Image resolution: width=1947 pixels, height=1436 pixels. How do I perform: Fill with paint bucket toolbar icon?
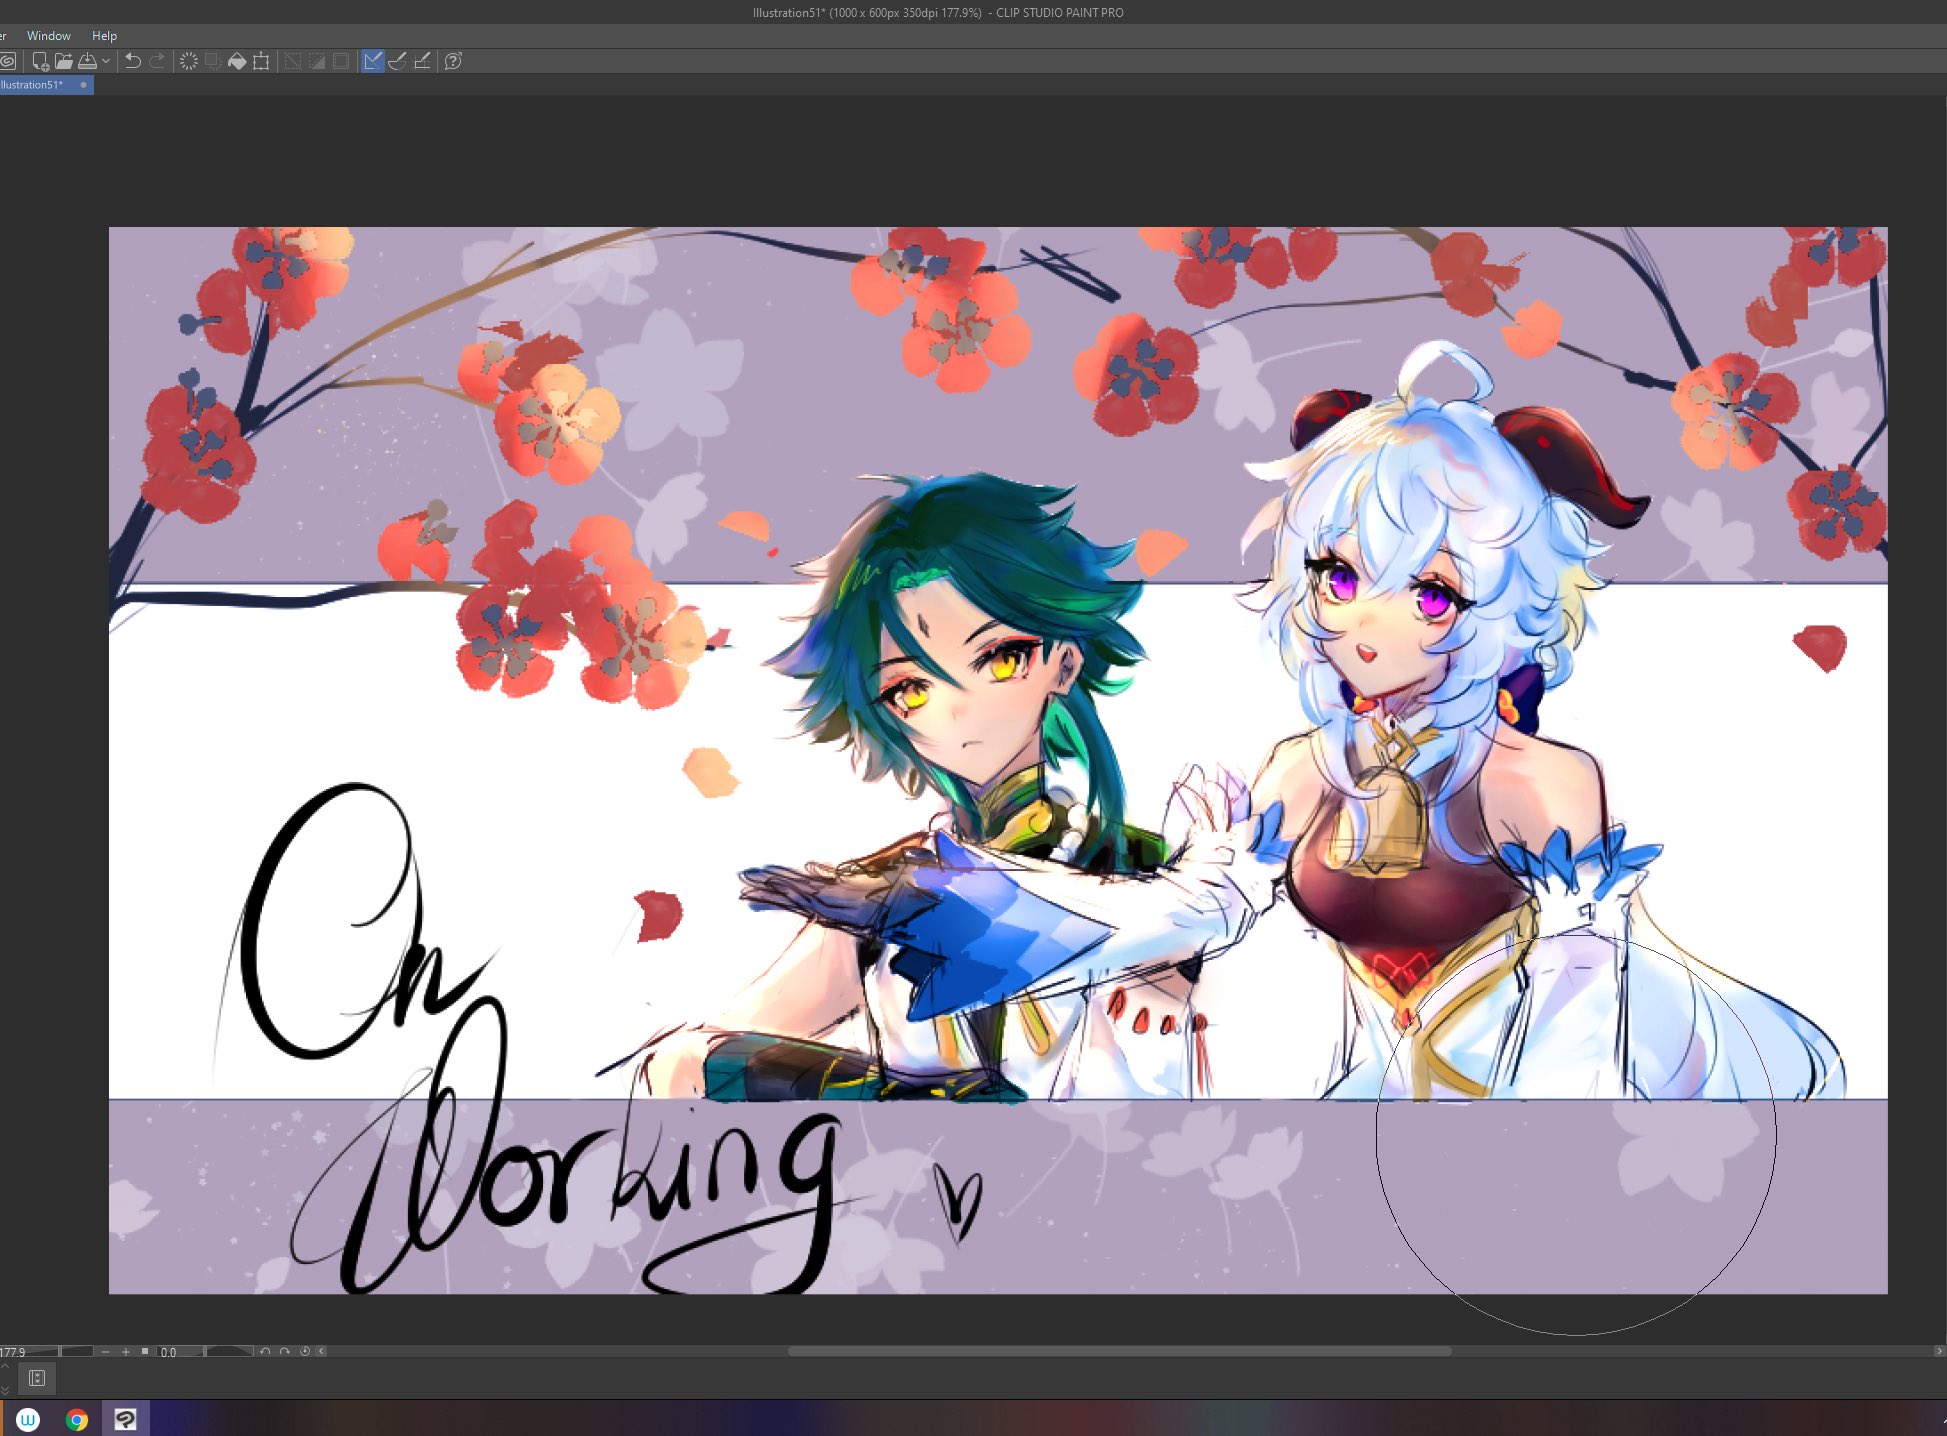point(237,61)
